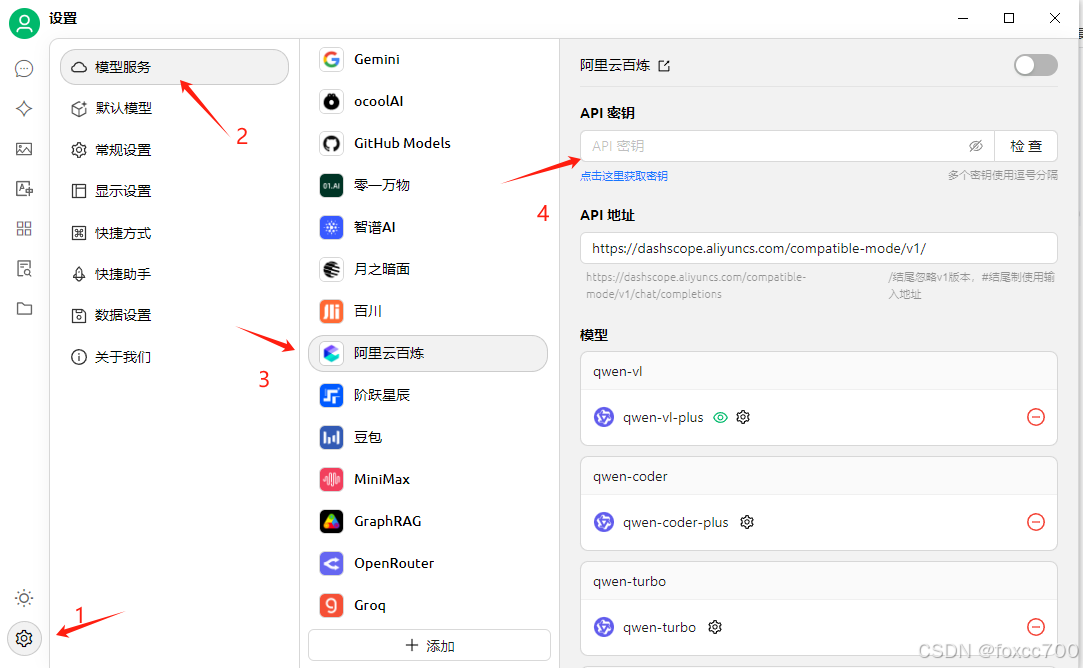Open the mini apps grid icon
Image resolution: width=1083 pixels, height=668 pixels.
(x=24, y=229)
